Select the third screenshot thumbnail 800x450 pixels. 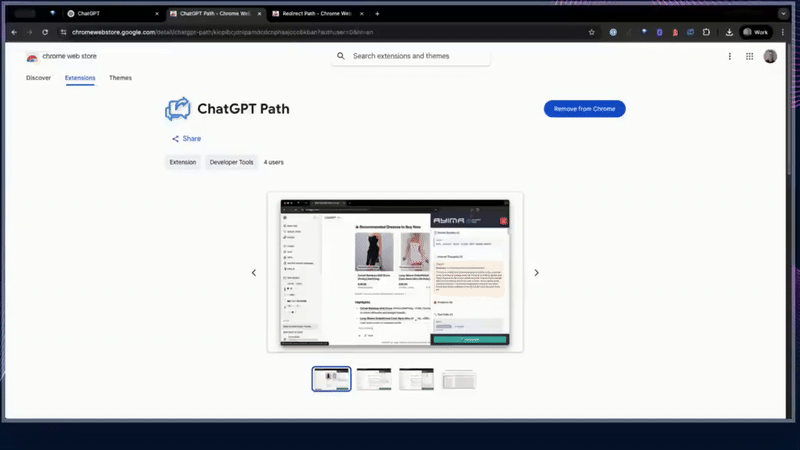416,379
